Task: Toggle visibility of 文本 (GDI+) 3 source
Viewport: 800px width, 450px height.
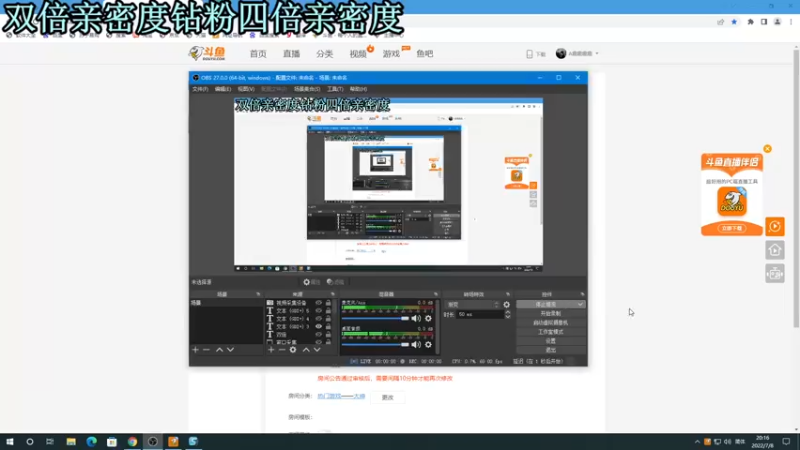Action: (x=318, y=327)
